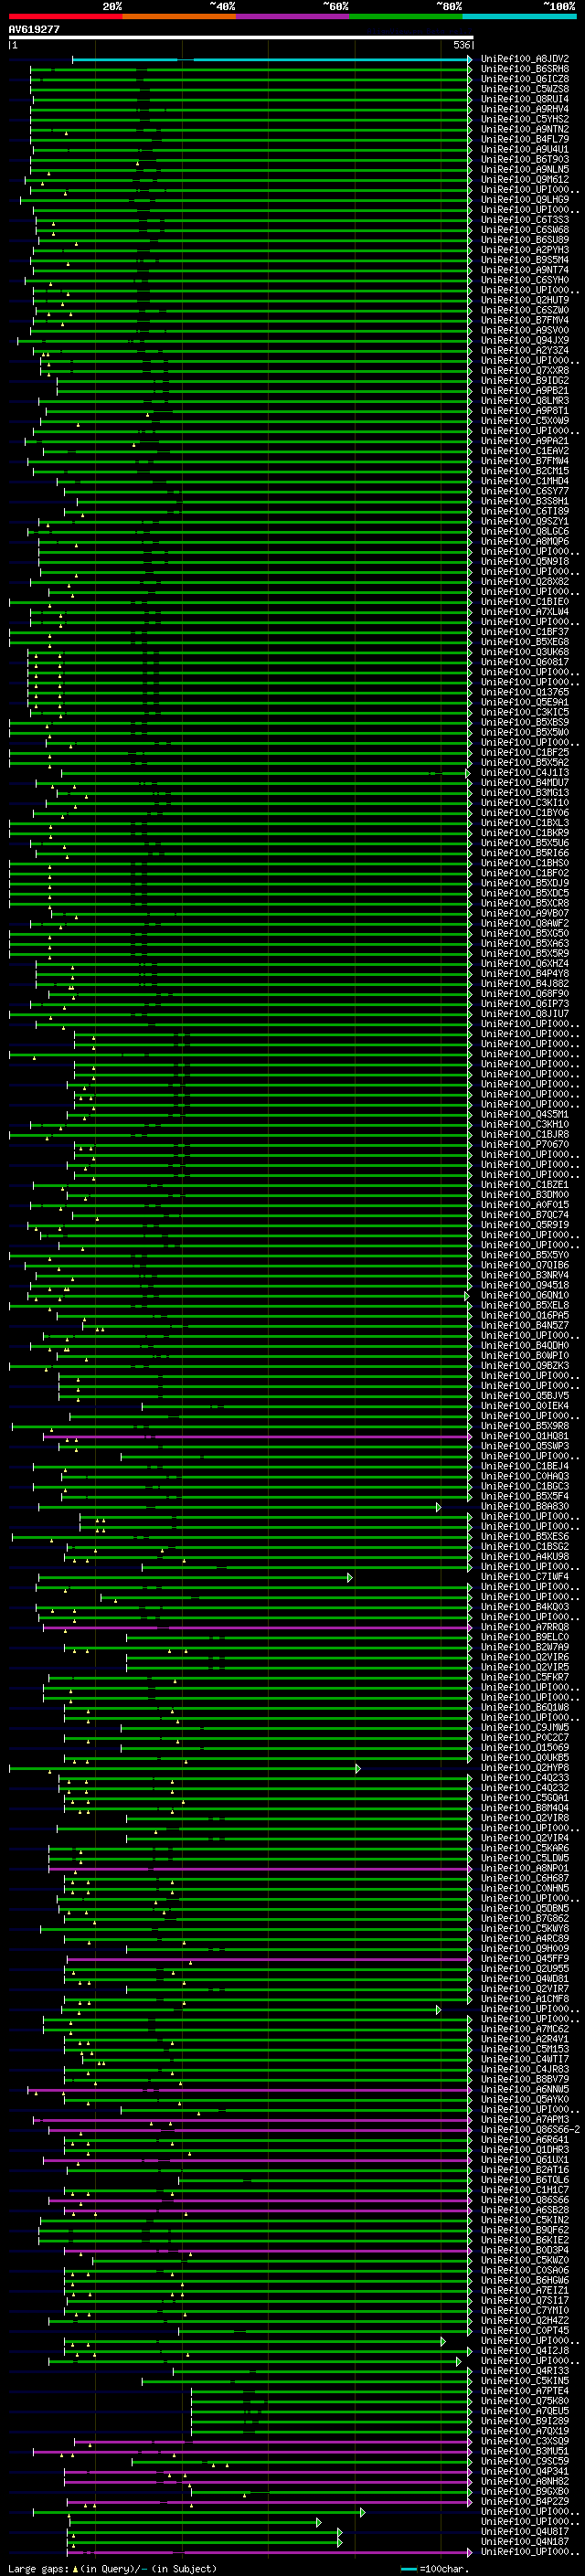Click the white query sequence bar
This screenshot has width=585, height=2576.
[241, 37]
